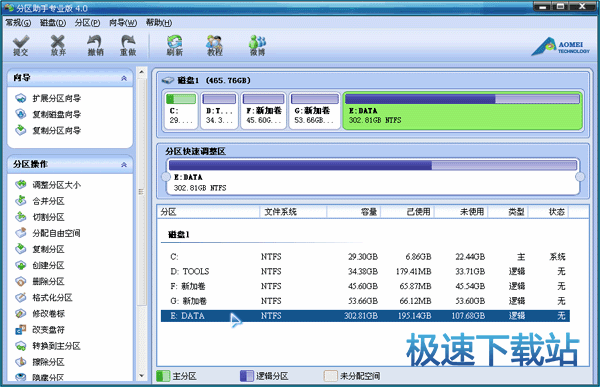The height and width of the screenshot is (387, 600).
Task: Select the D:T... partition block in disk map
Action: pos(219,110)
